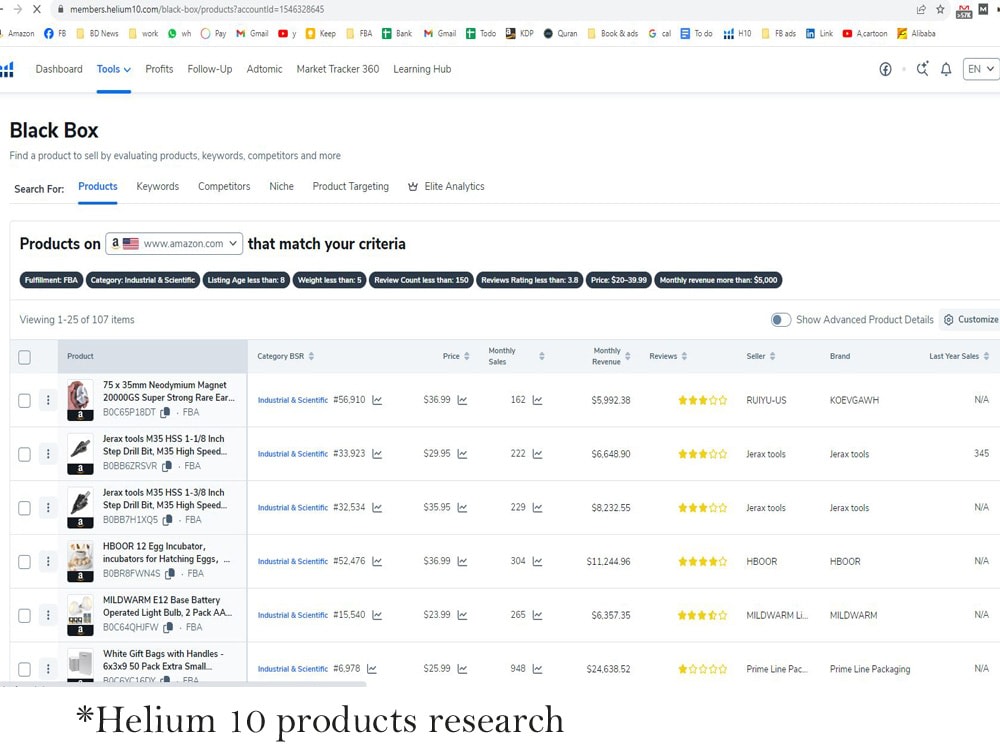Open row menu for MILDWARM Light Bulb

click(x=48, y=615)
